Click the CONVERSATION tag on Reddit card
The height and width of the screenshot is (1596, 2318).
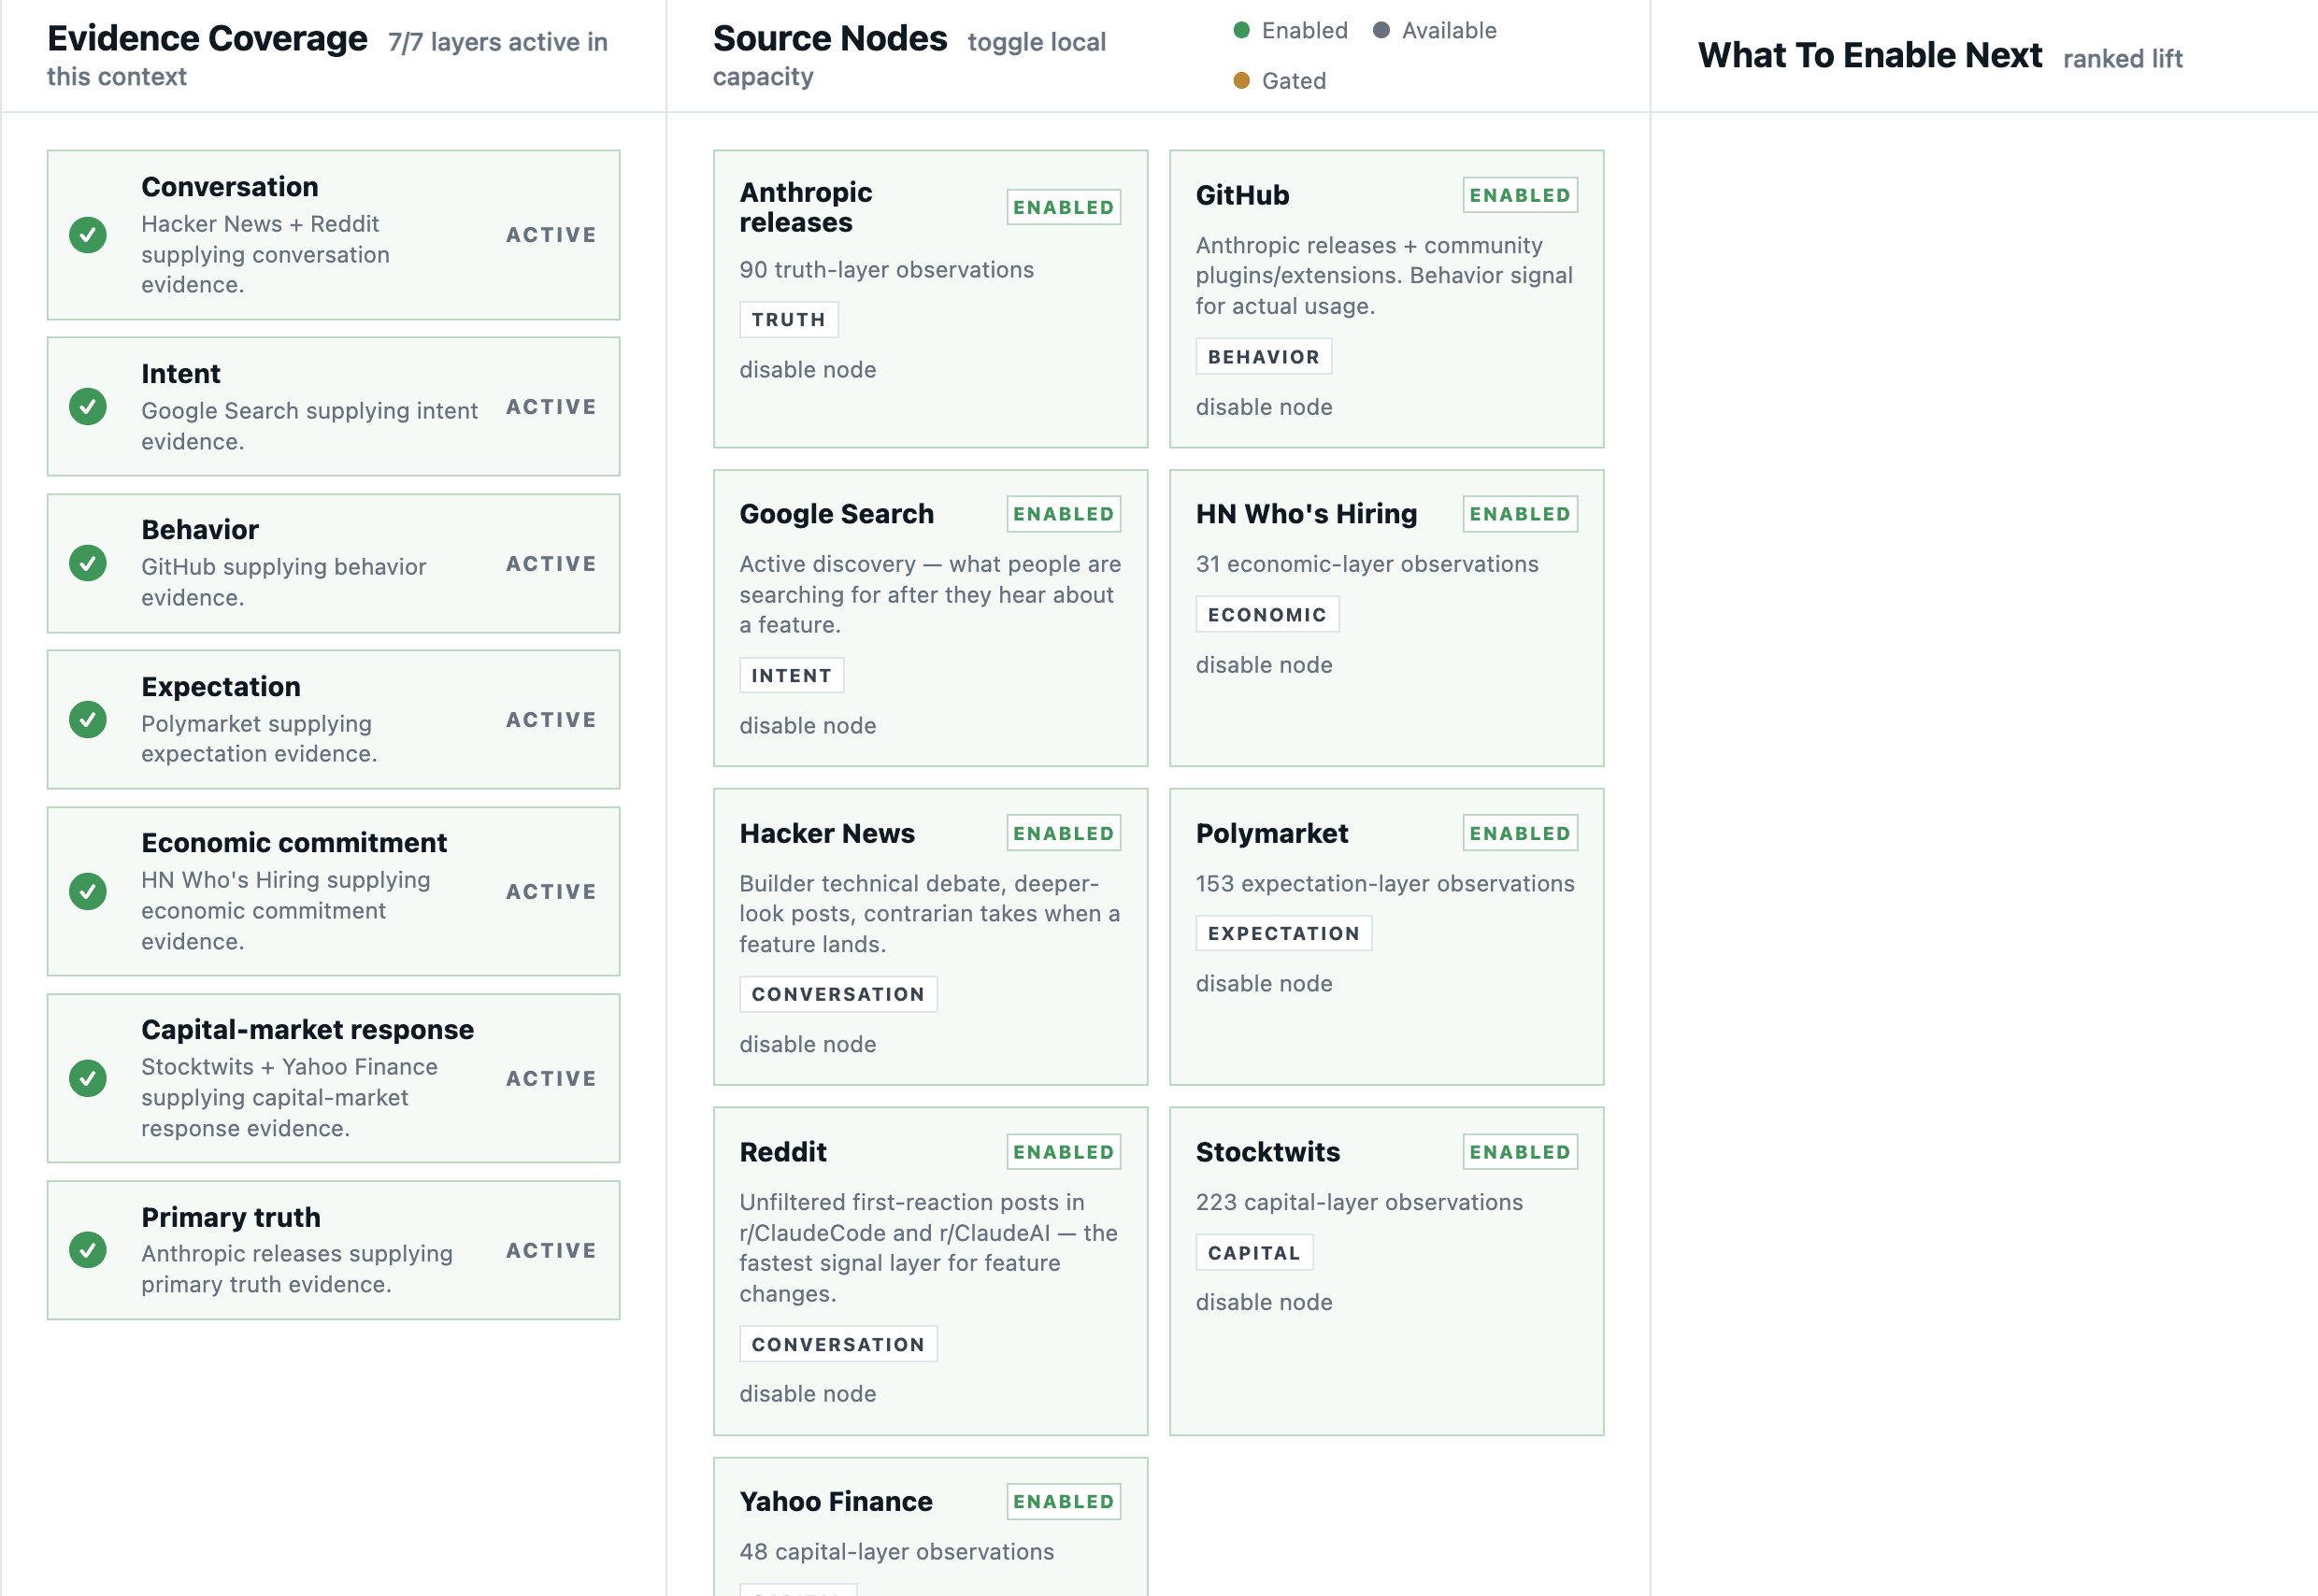tap(838, 1344)
